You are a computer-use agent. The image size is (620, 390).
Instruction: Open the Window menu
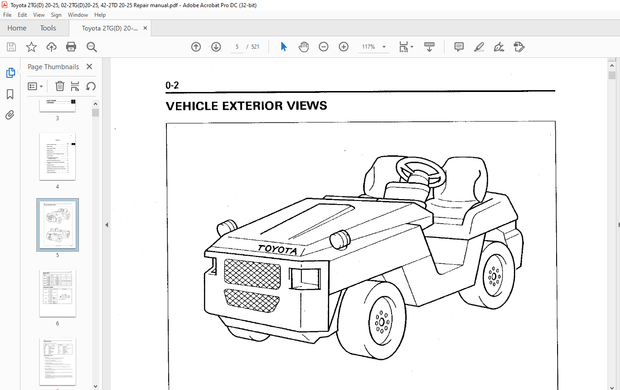click(x=78, y=15)
